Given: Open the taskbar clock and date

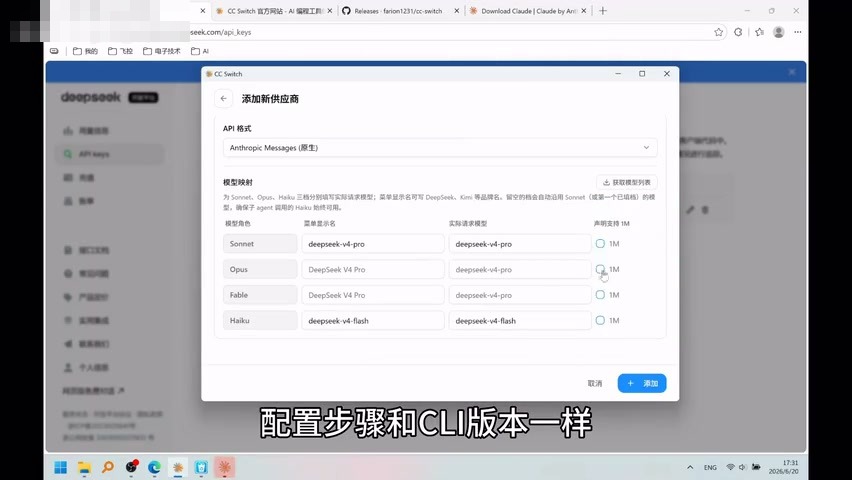Looking at the screenshot, I should pos(784,467).
